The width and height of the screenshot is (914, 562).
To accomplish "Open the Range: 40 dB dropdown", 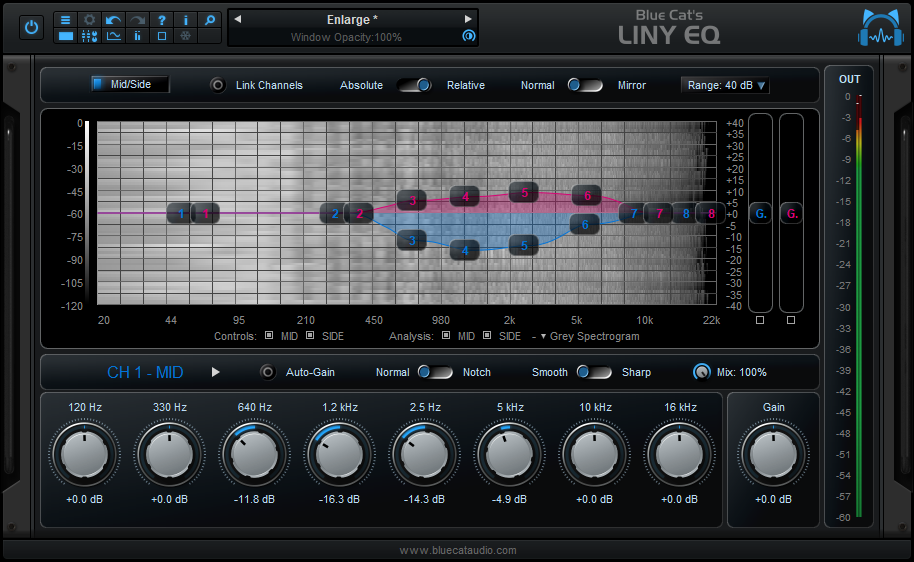I will pos(726,85).
